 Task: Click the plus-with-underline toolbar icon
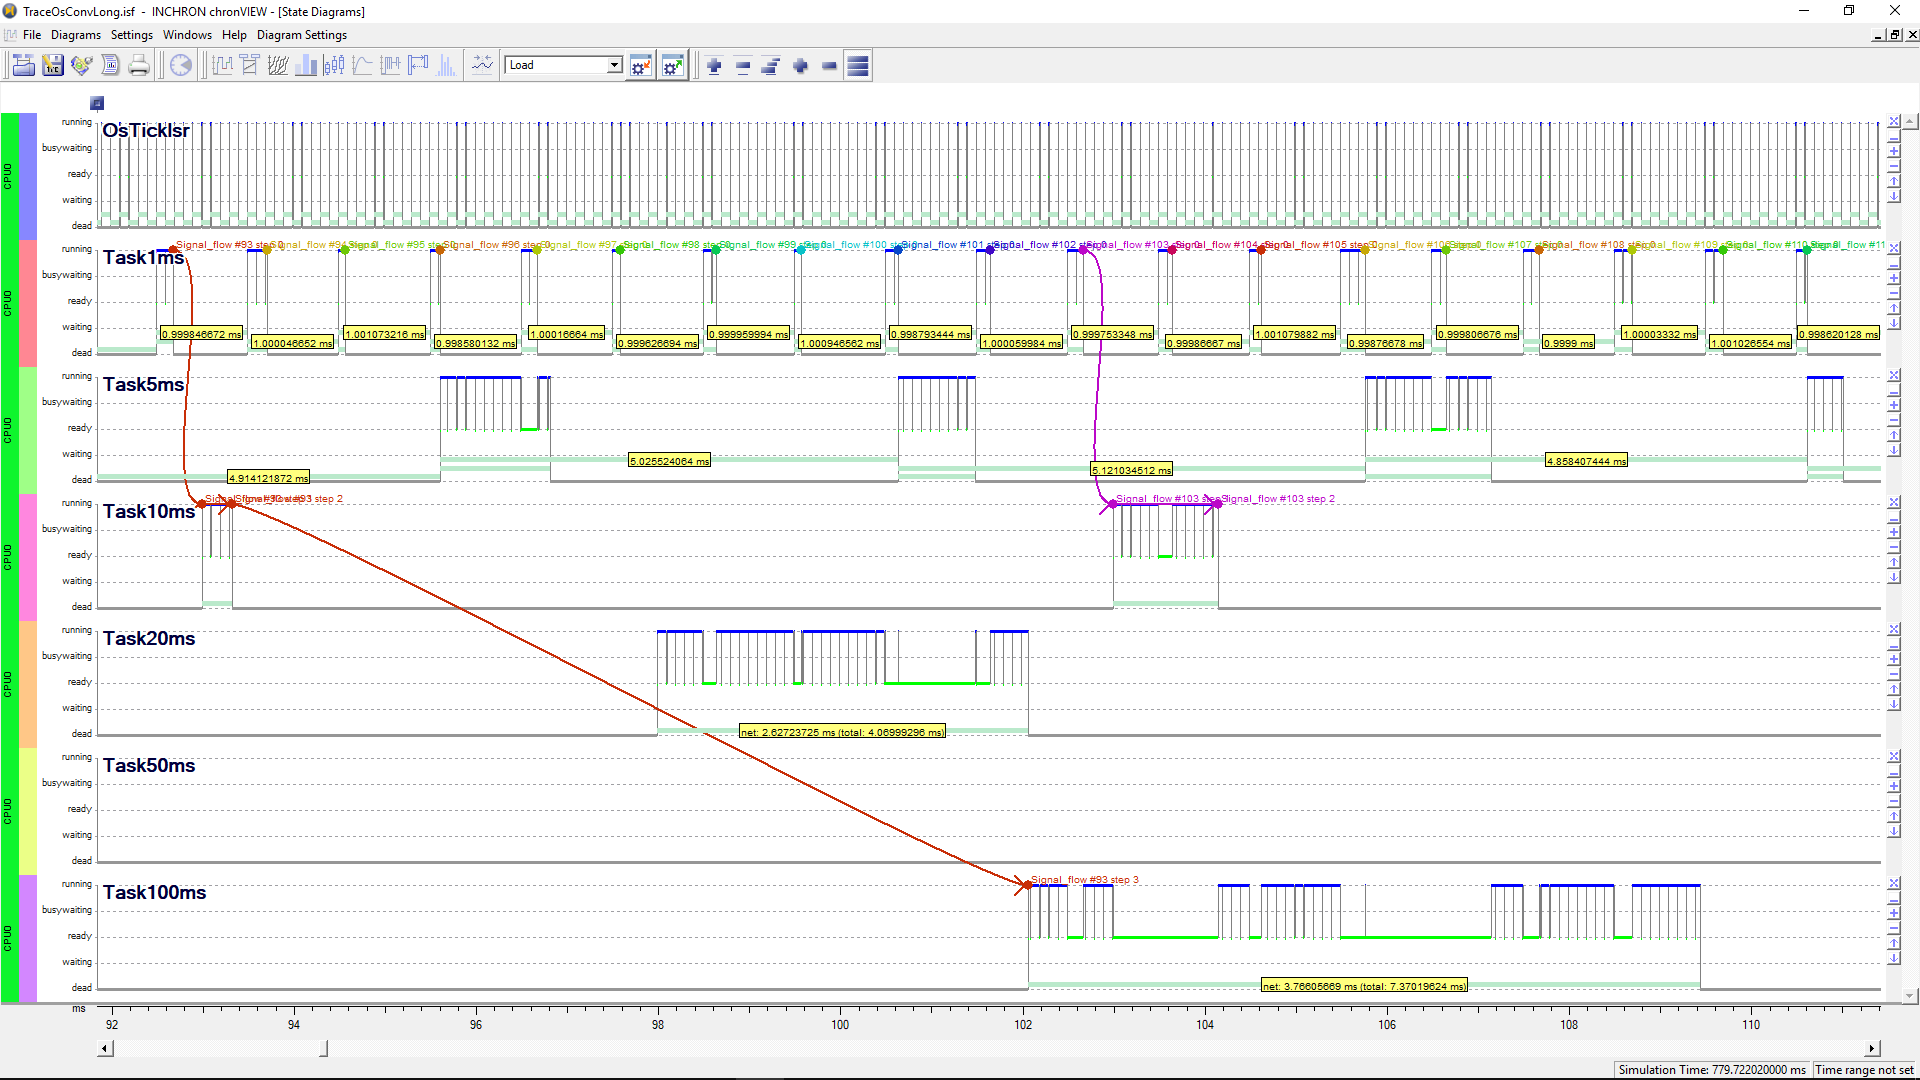[714, 66]
